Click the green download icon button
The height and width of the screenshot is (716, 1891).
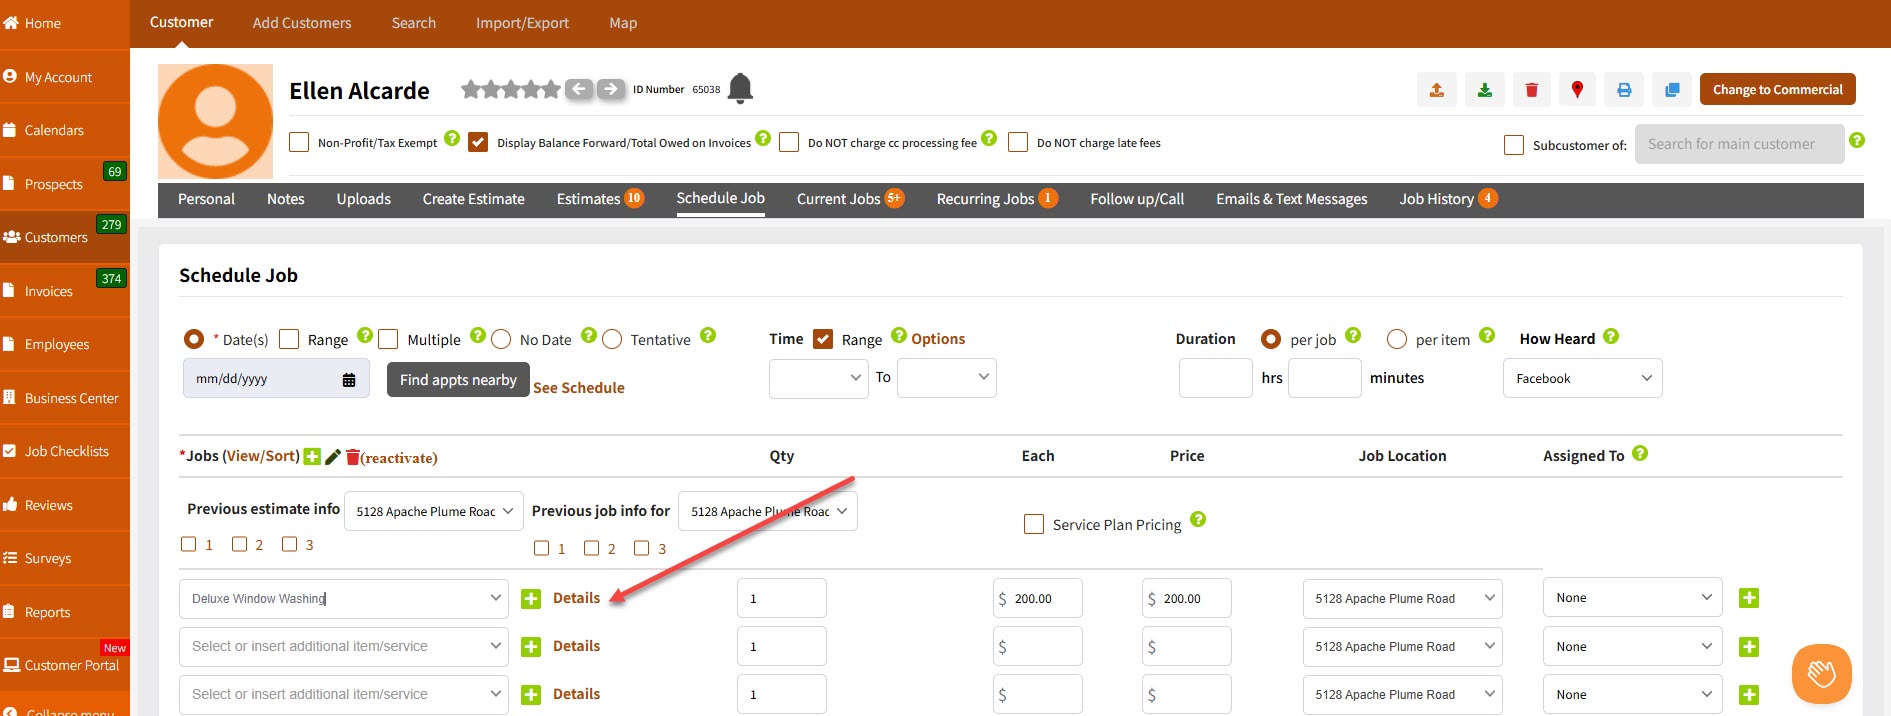1484,90
